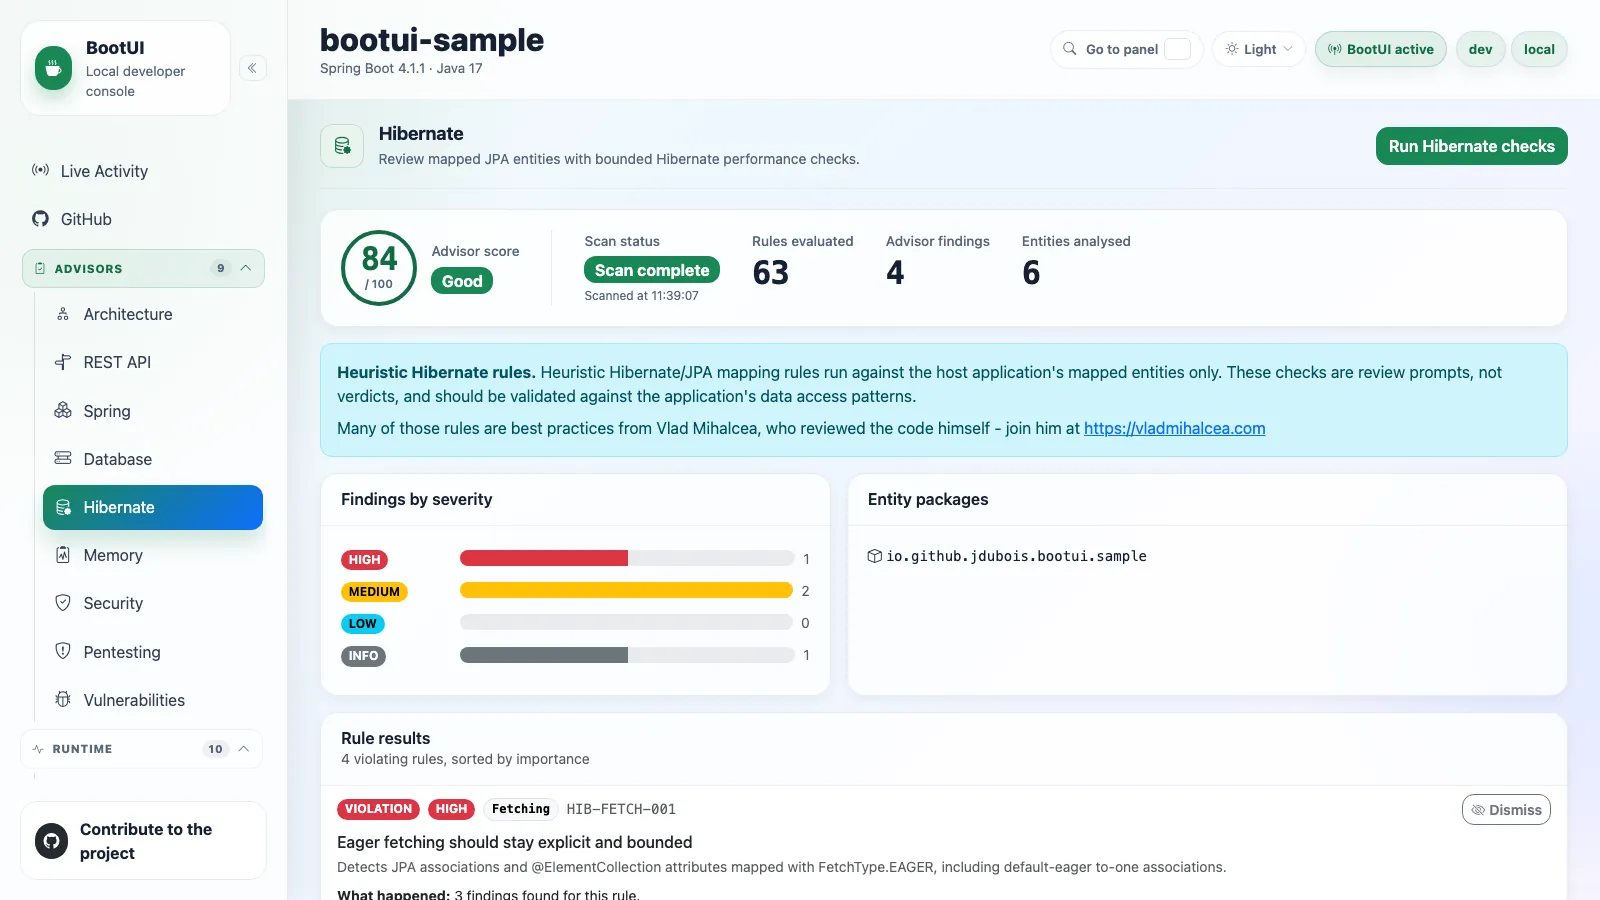
Task: Click 'Eager fetching should stay explicit and bounded'
Action: (515, 842)
